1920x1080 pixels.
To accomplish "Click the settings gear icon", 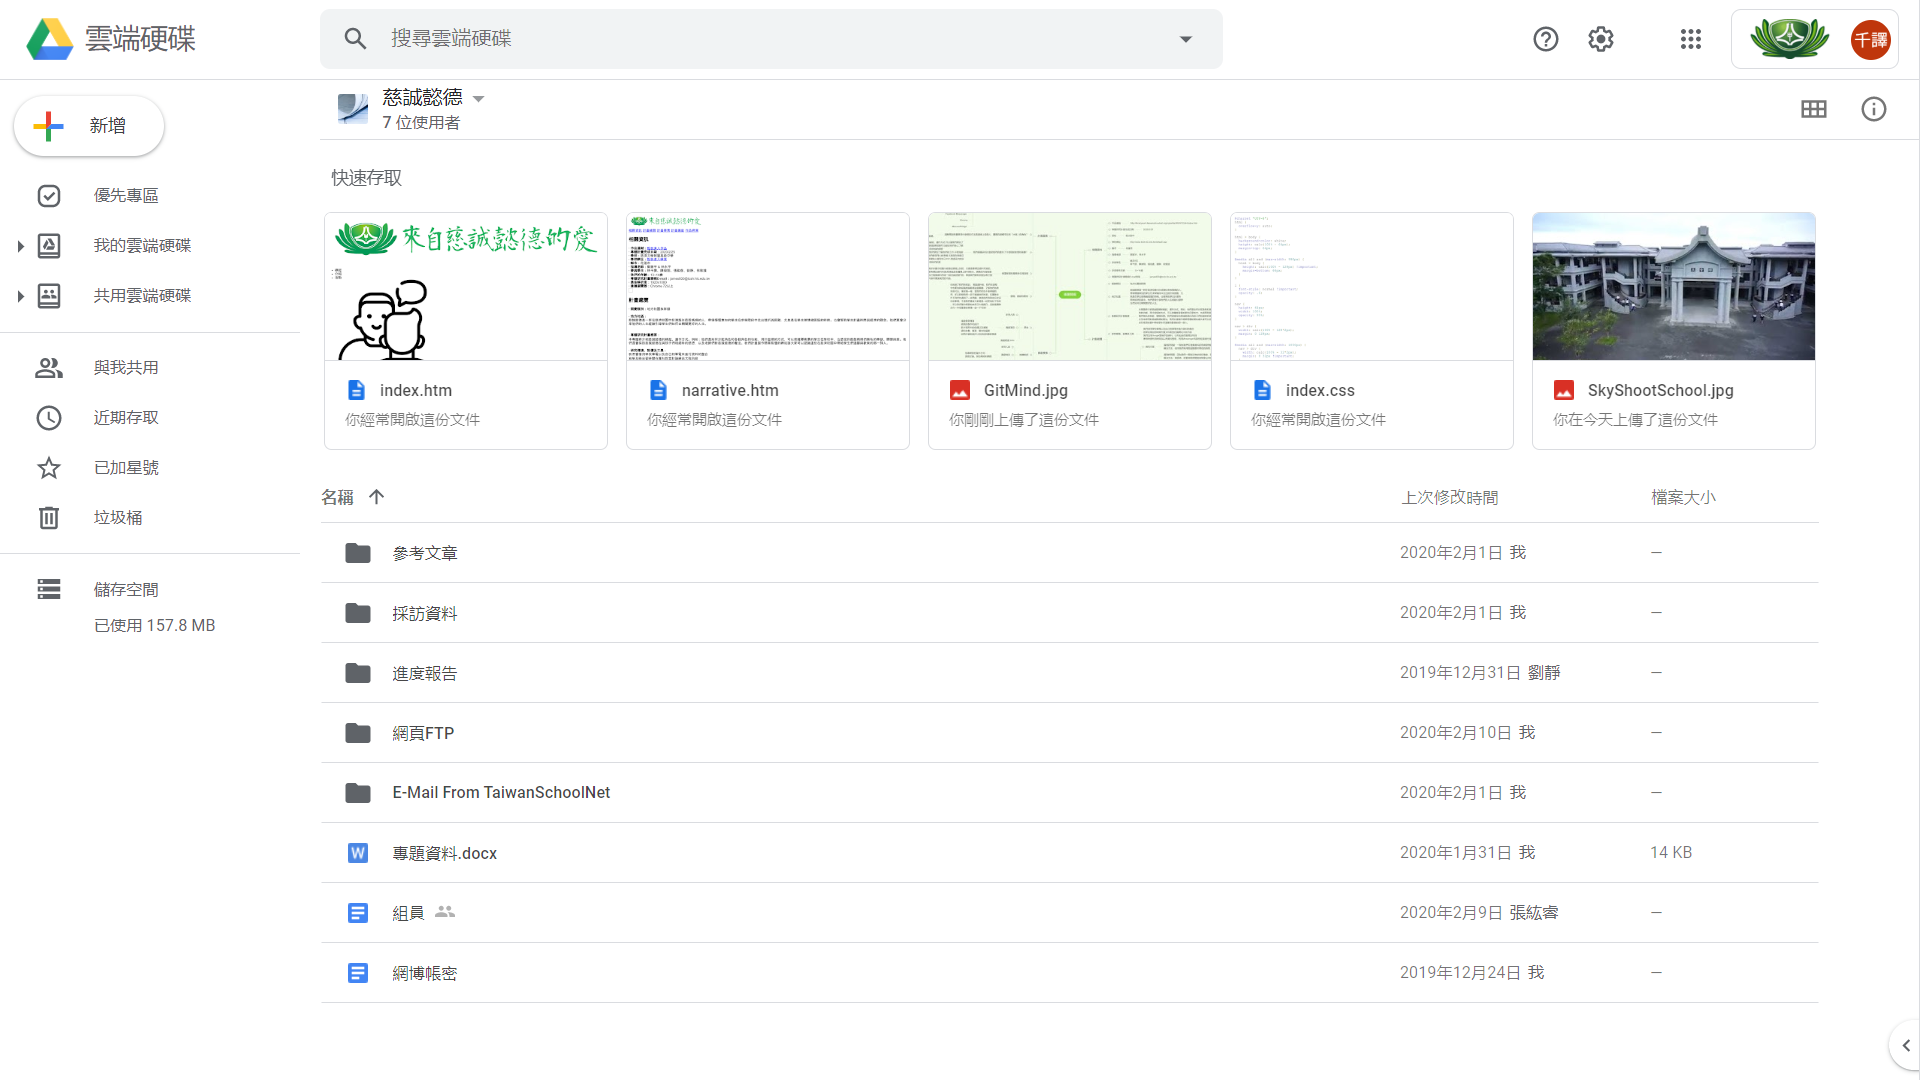I will click(1601, 39).
